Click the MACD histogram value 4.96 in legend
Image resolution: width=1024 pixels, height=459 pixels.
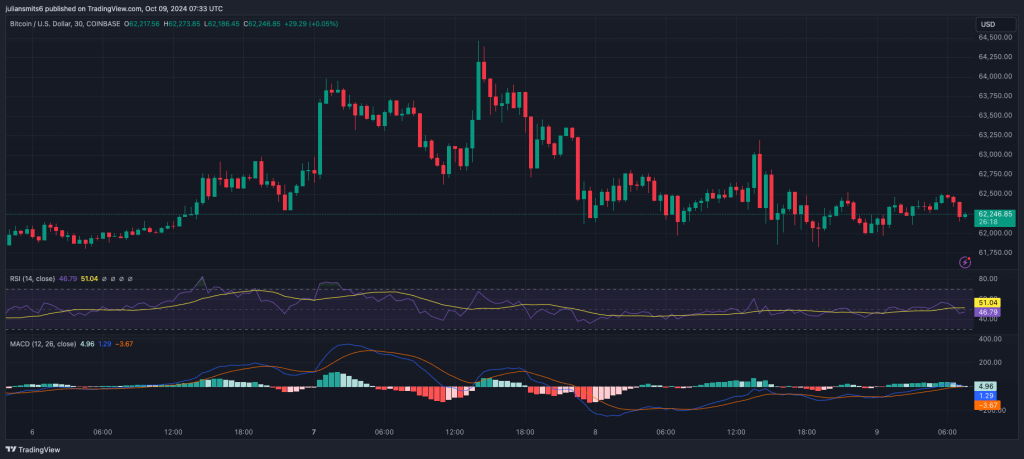pyautogui.click(x=87, y=343)
